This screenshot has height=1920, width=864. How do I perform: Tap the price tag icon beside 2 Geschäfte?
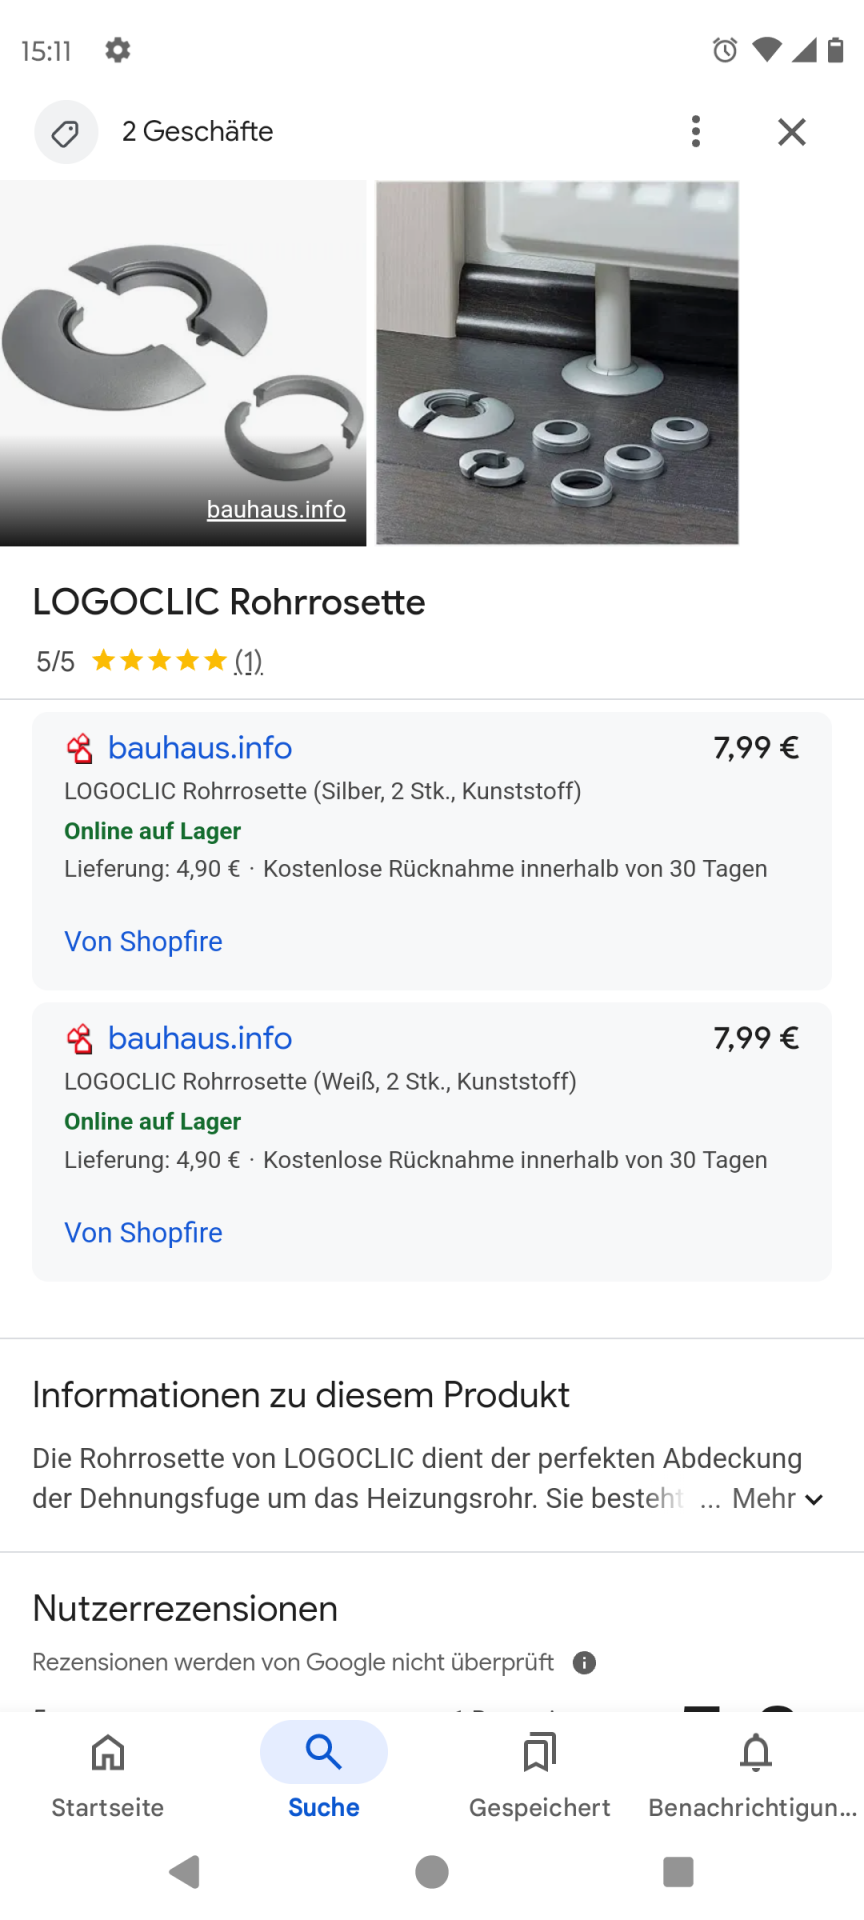(x=66, y=132)
